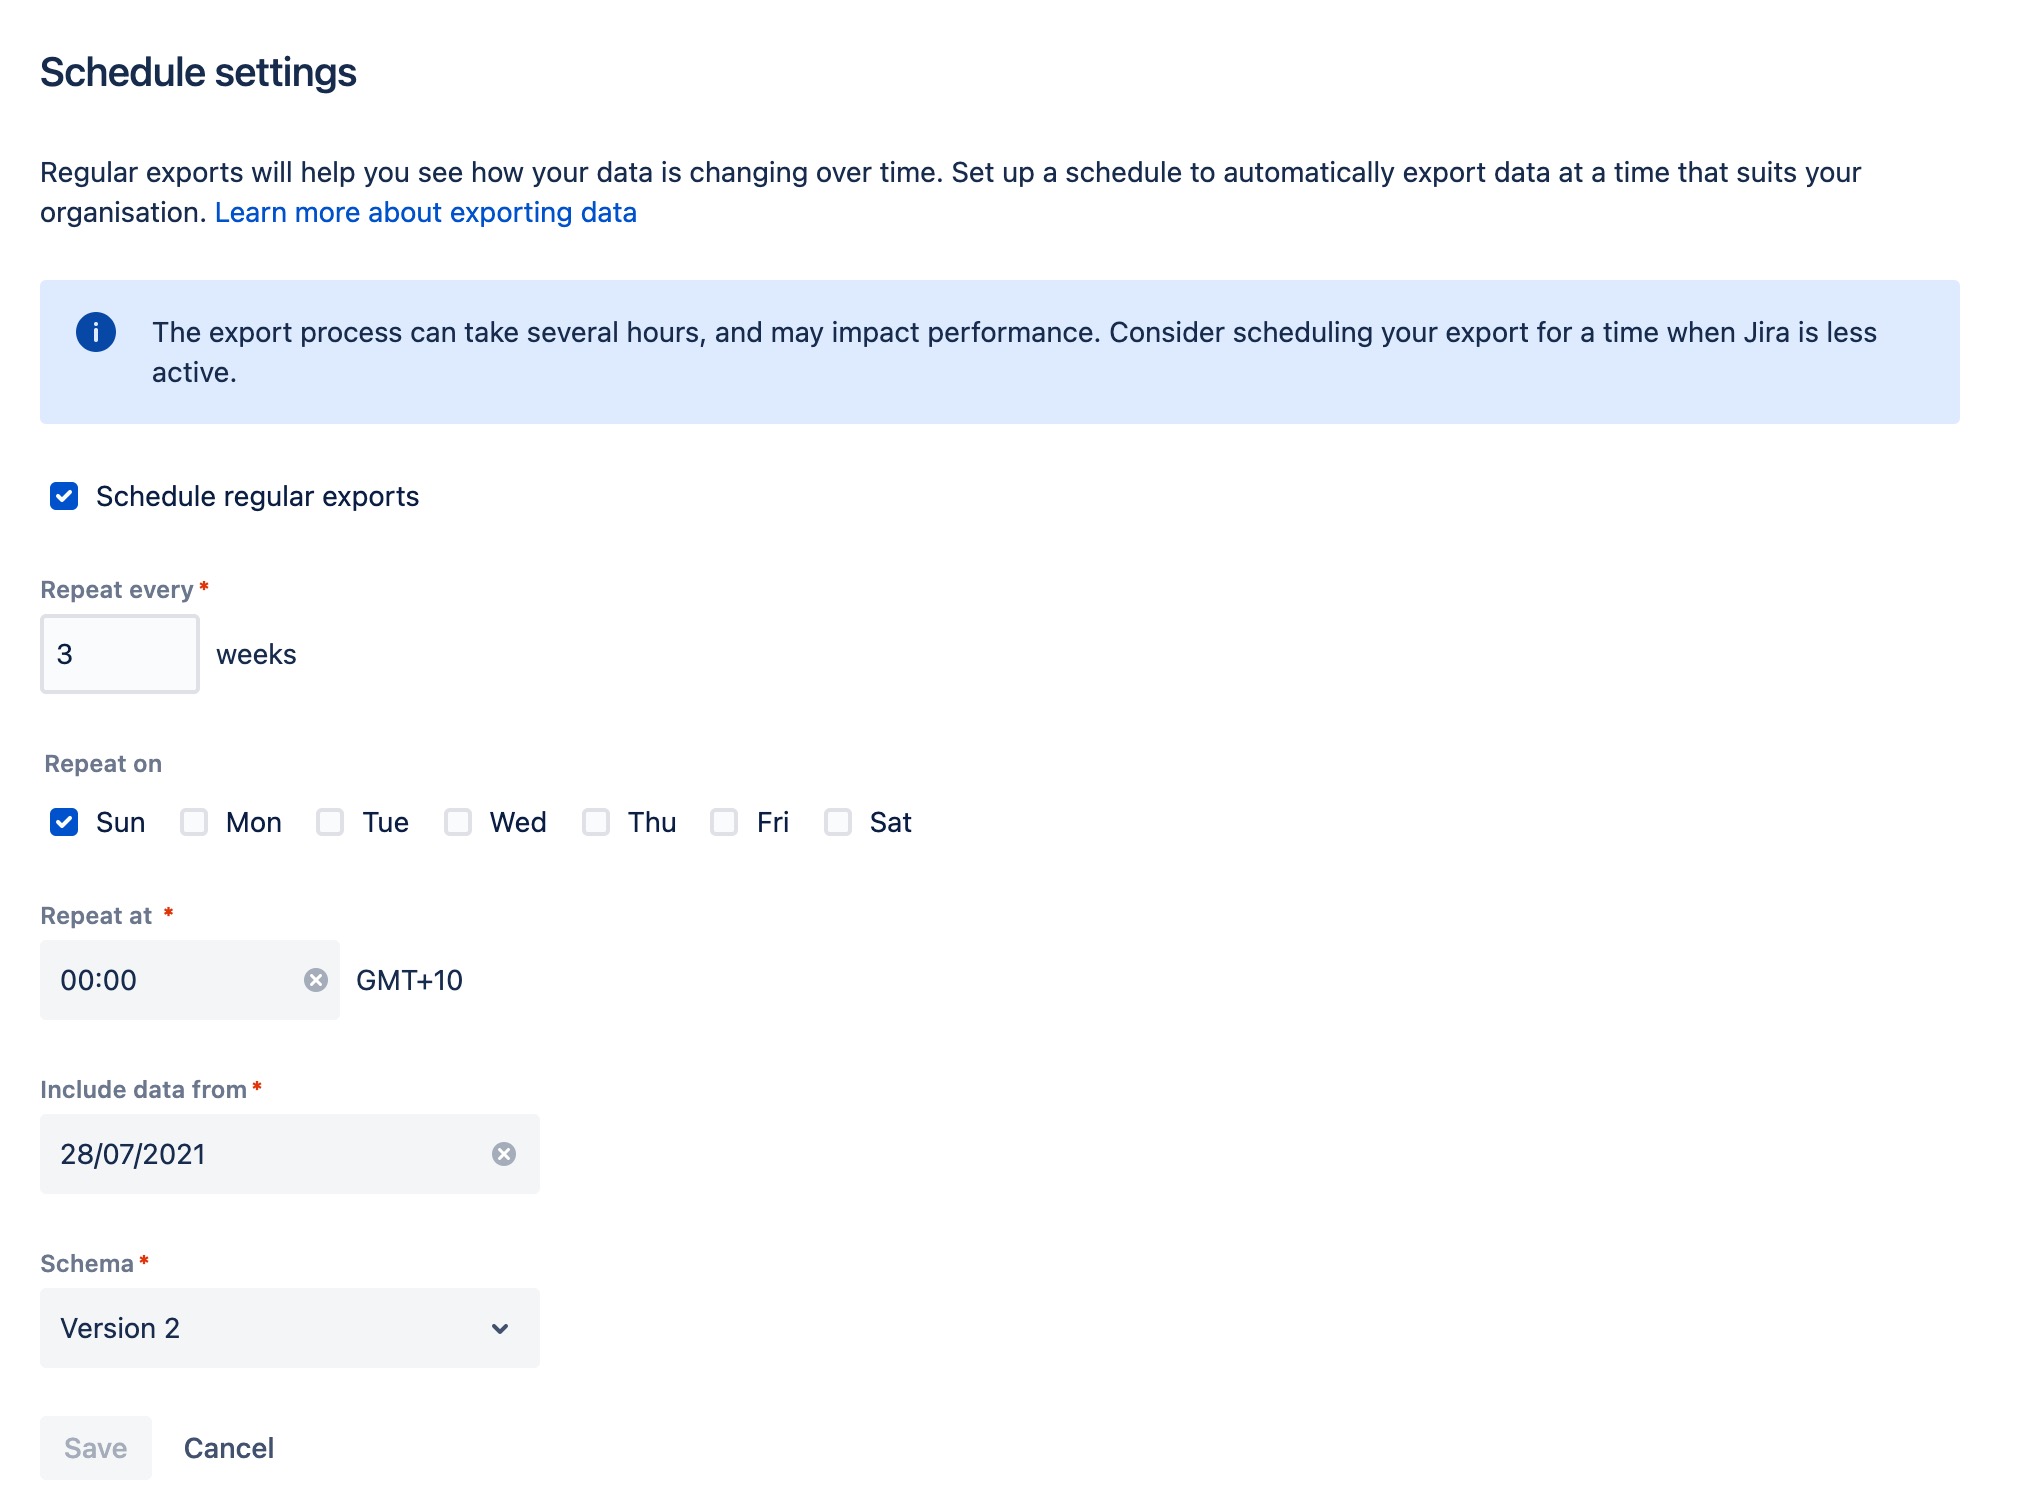Open Learn more about exporting data link
This screenshot has width=2026, height=1498.
tap(426, 212)
